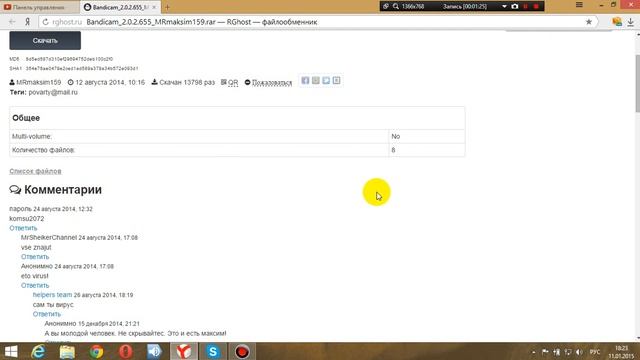Reply to the komsu2072 password comment
This screenshot has width=640, height=360.
click(23, 228)
